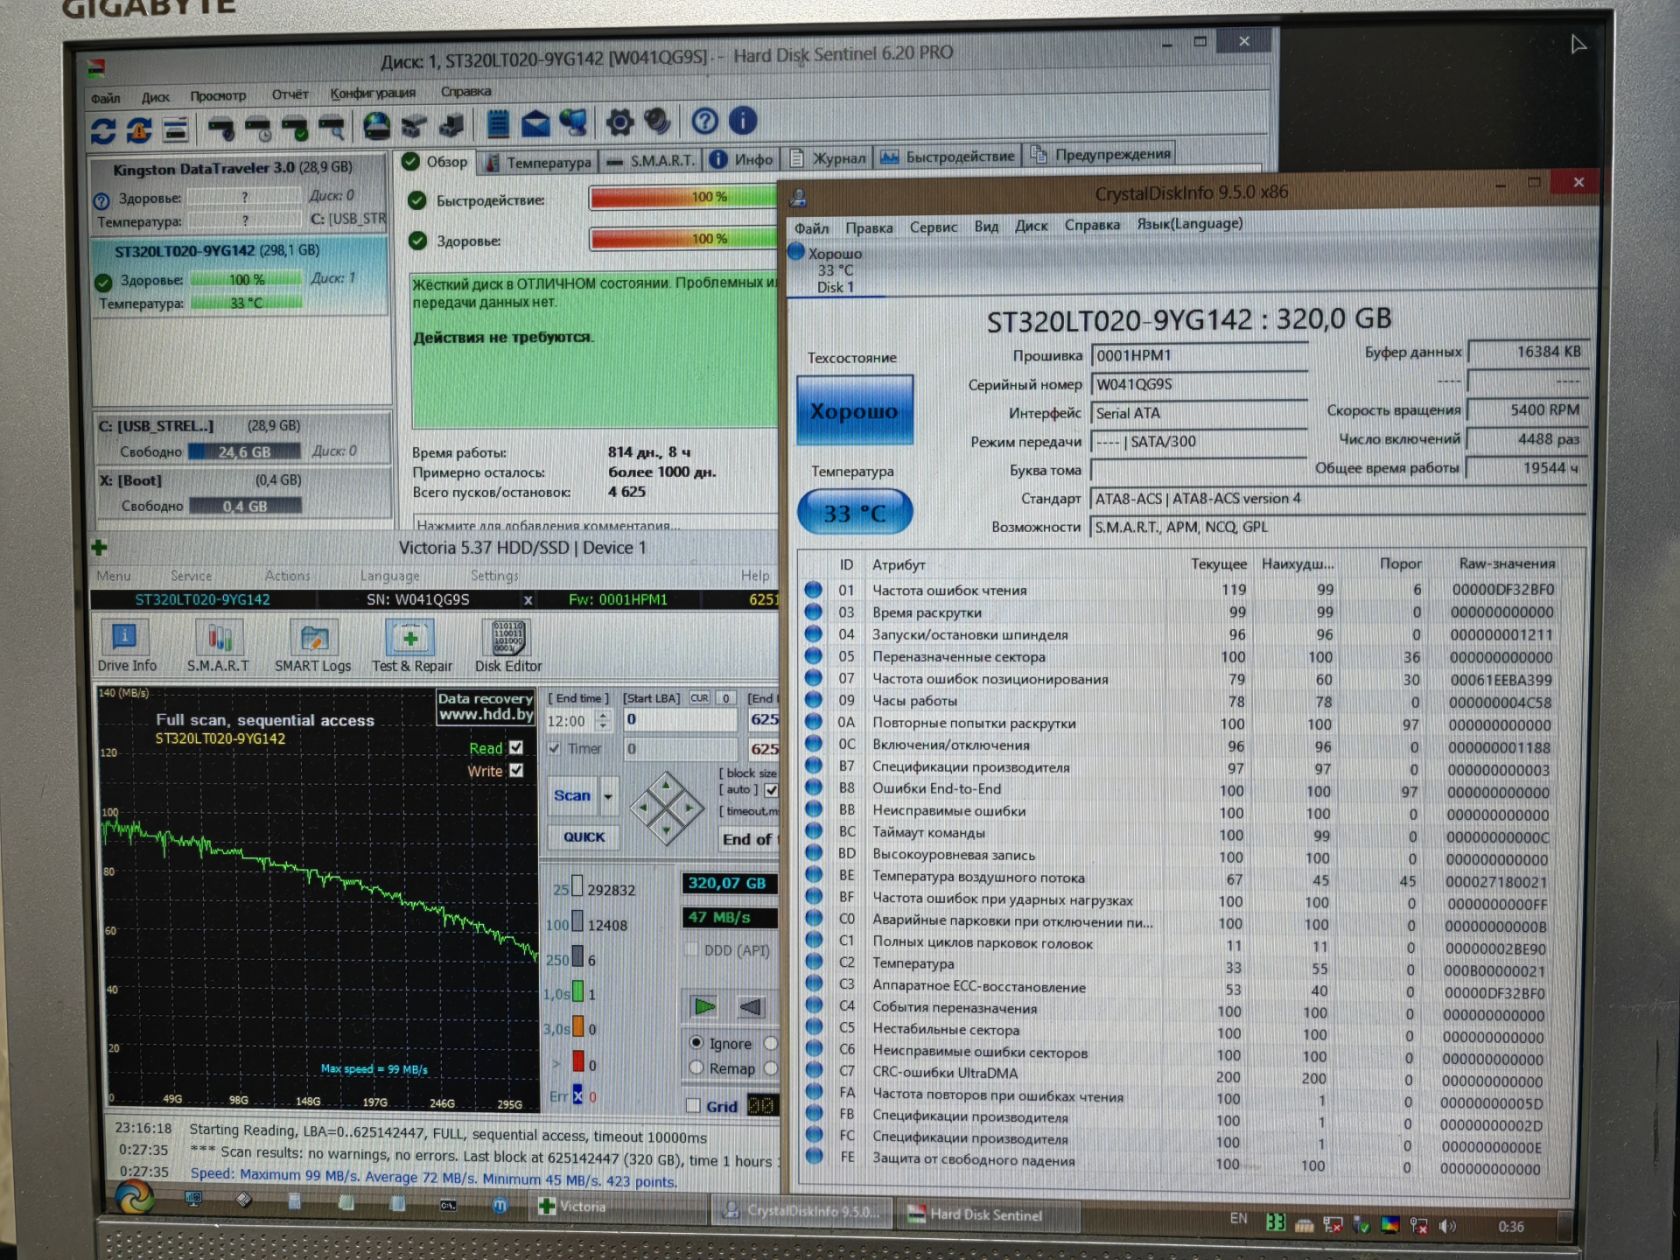Click the refresh icon in Hard Disk Sentinel toolbar
Image resolution: width=1680 pixels, height=1260 pixels.
tap(103, 130)
